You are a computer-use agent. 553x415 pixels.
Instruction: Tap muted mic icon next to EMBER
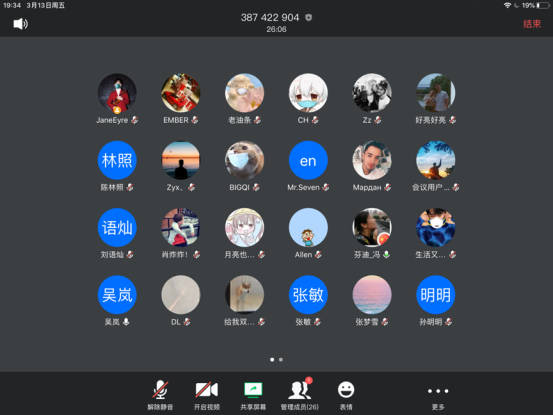coord(195,120)
